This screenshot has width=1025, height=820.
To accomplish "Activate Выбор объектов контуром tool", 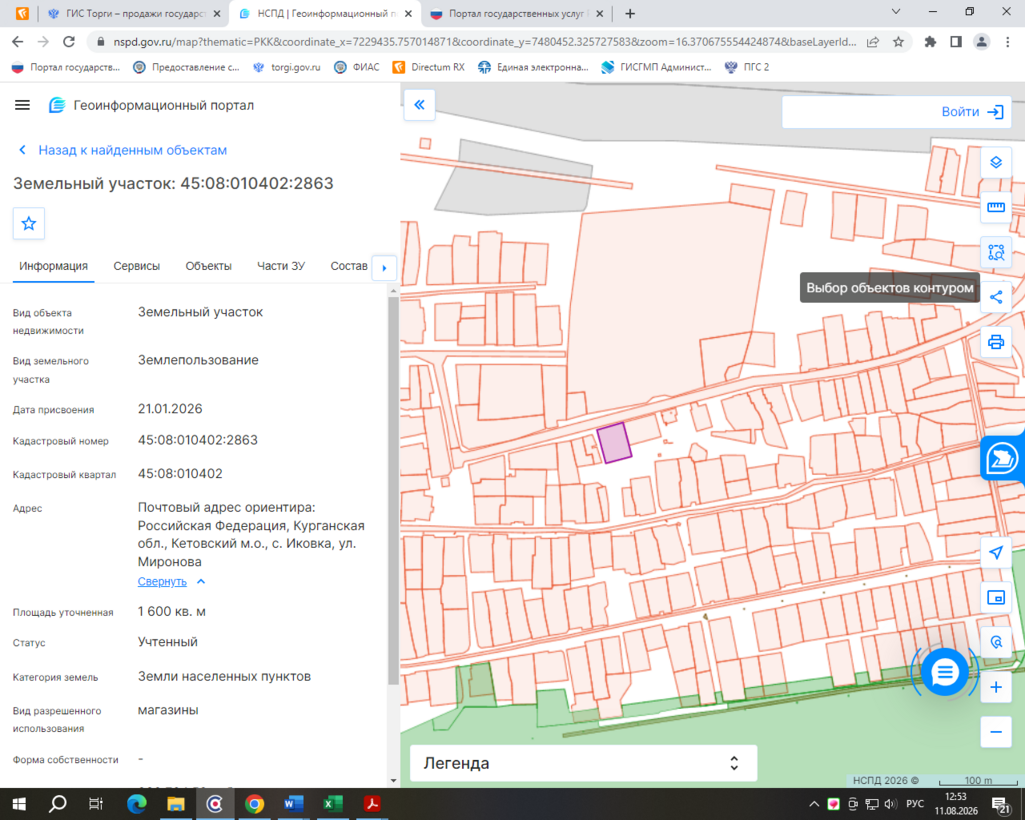I will coord(996,252).
